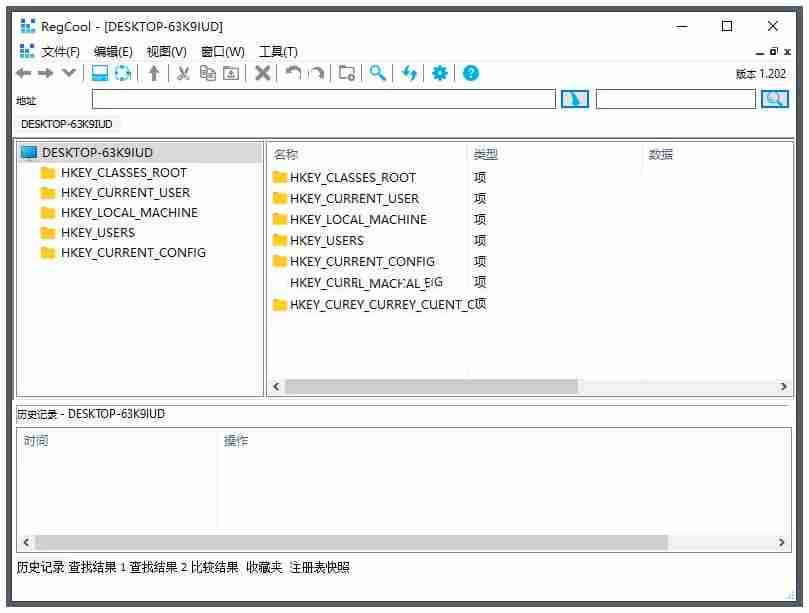
Task: Go back with the left arrow toolbar icon
Action: [x=24, y=73]
